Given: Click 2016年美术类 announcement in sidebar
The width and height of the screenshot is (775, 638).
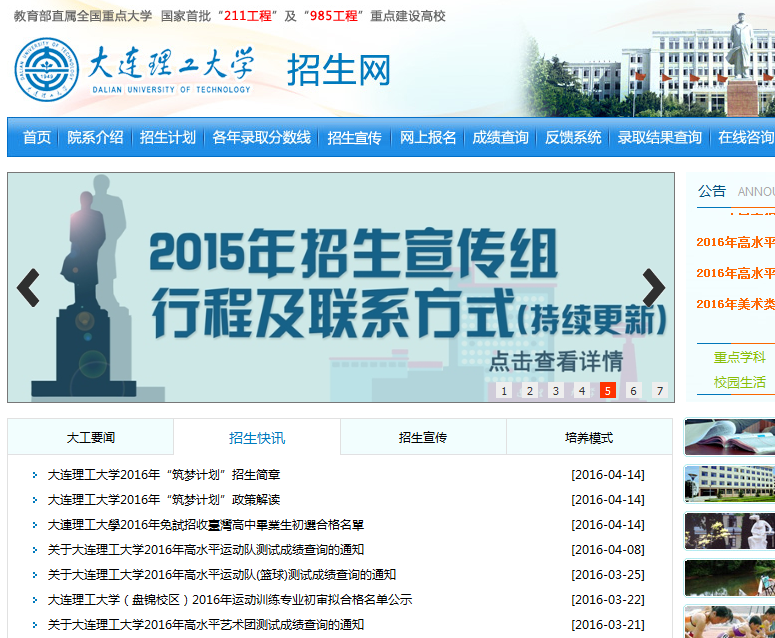Looking at the screenshot, I should tap(735, 304).
